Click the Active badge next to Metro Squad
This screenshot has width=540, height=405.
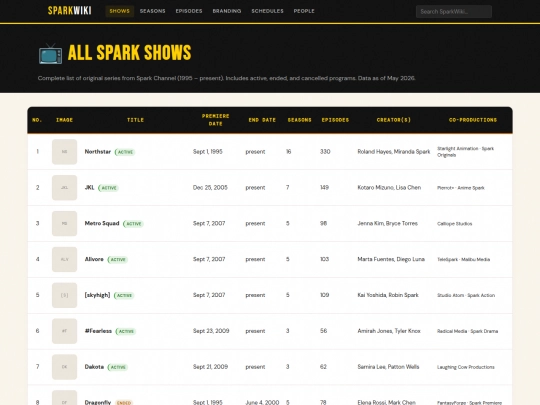133,224
